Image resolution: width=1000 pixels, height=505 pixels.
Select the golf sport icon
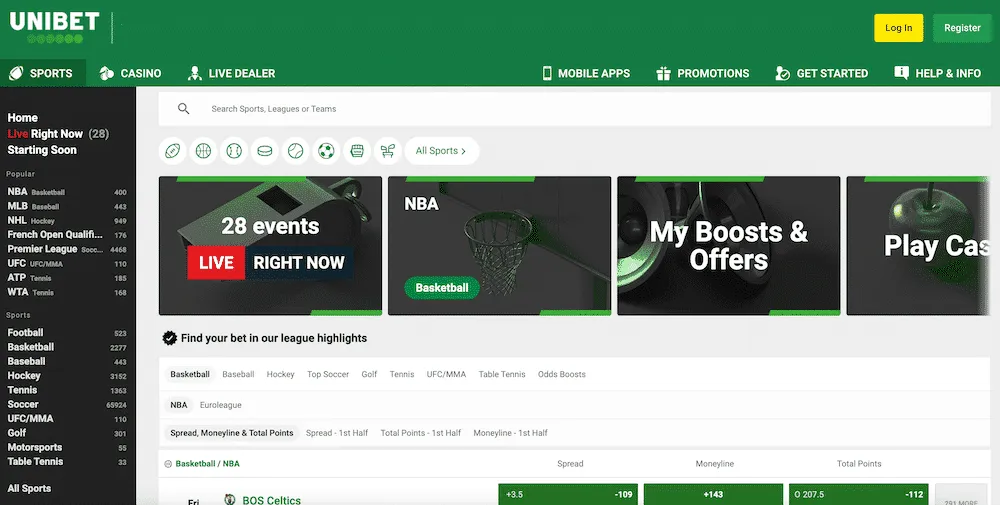(388, 151)
